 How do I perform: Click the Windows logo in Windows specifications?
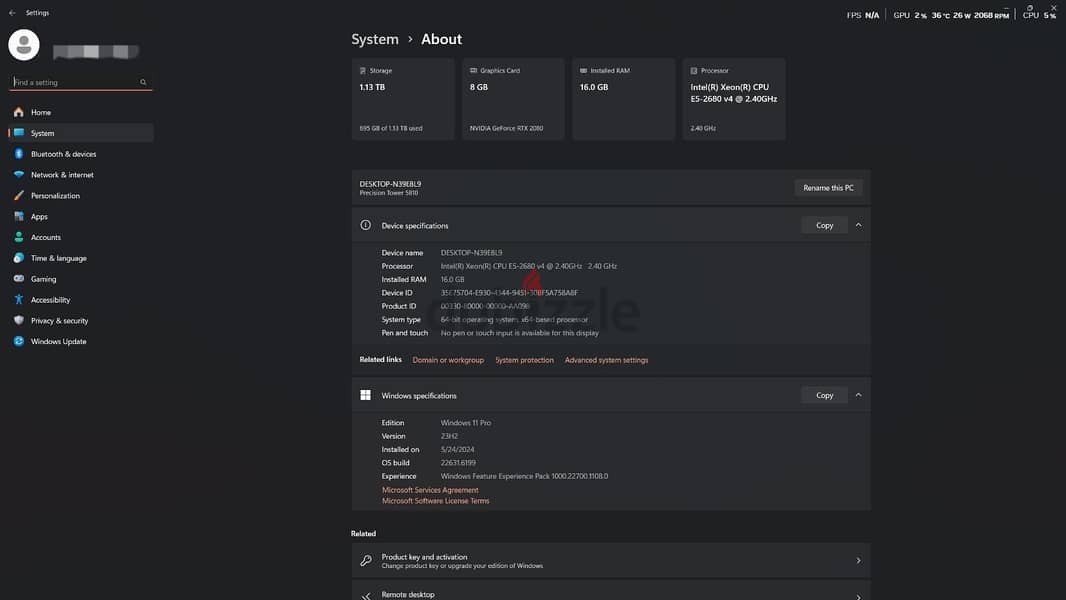[x=366, y=395]
